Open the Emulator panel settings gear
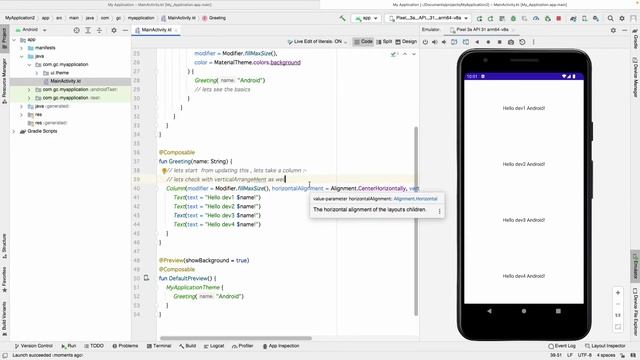This screenshot has height=360, width=640. 613,30
